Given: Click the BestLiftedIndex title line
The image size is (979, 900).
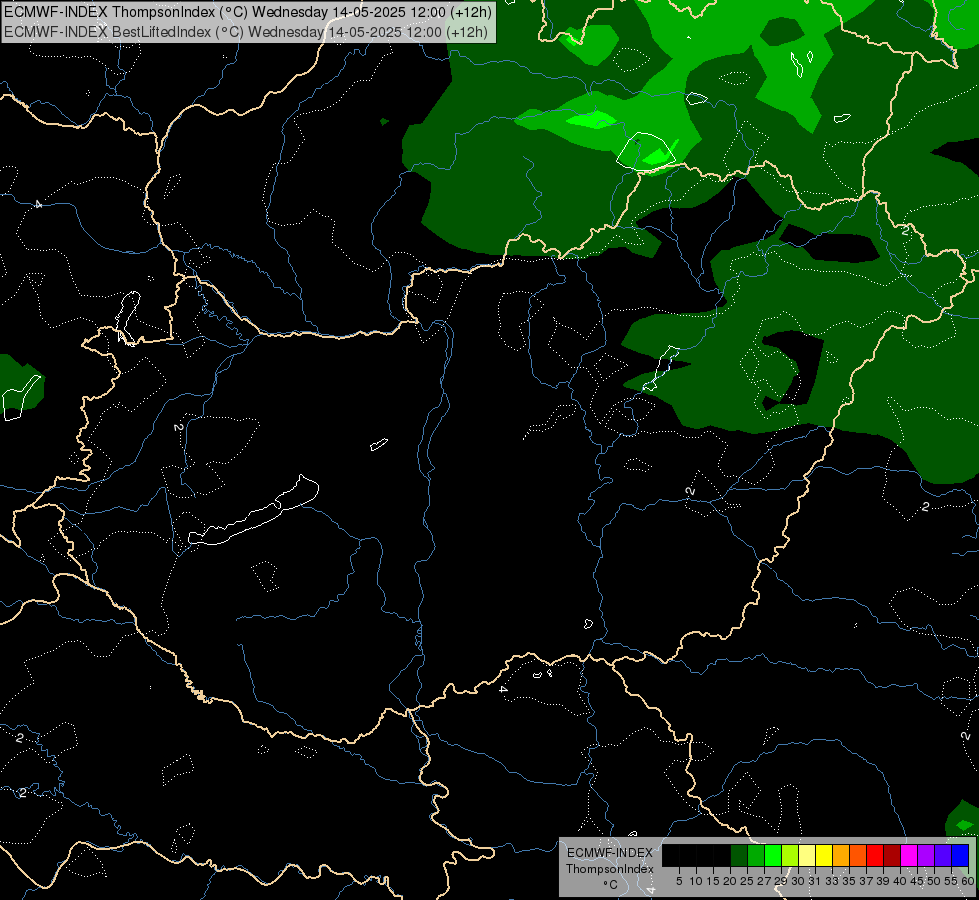Looking at the screenshot, I should coord(246,31).
